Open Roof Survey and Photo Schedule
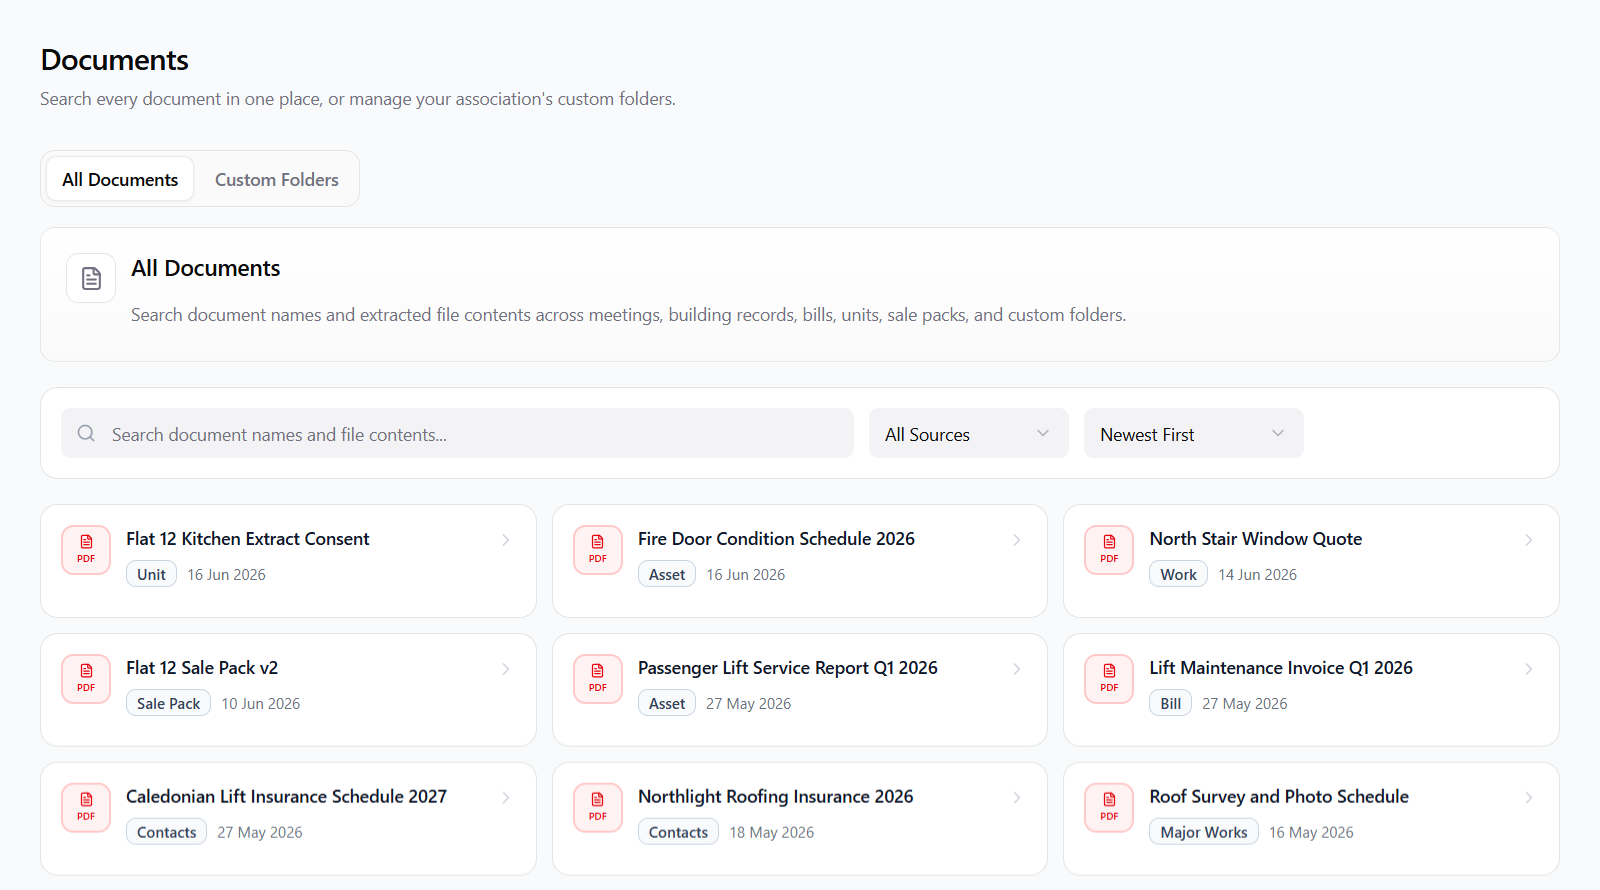This screenshot has width=1600, height=890. [x=1311, y=819]
